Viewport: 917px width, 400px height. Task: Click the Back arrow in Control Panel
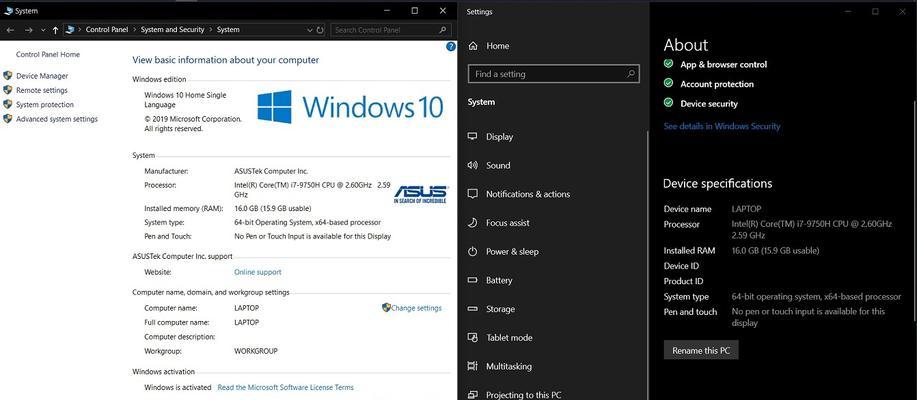(11, 30)
